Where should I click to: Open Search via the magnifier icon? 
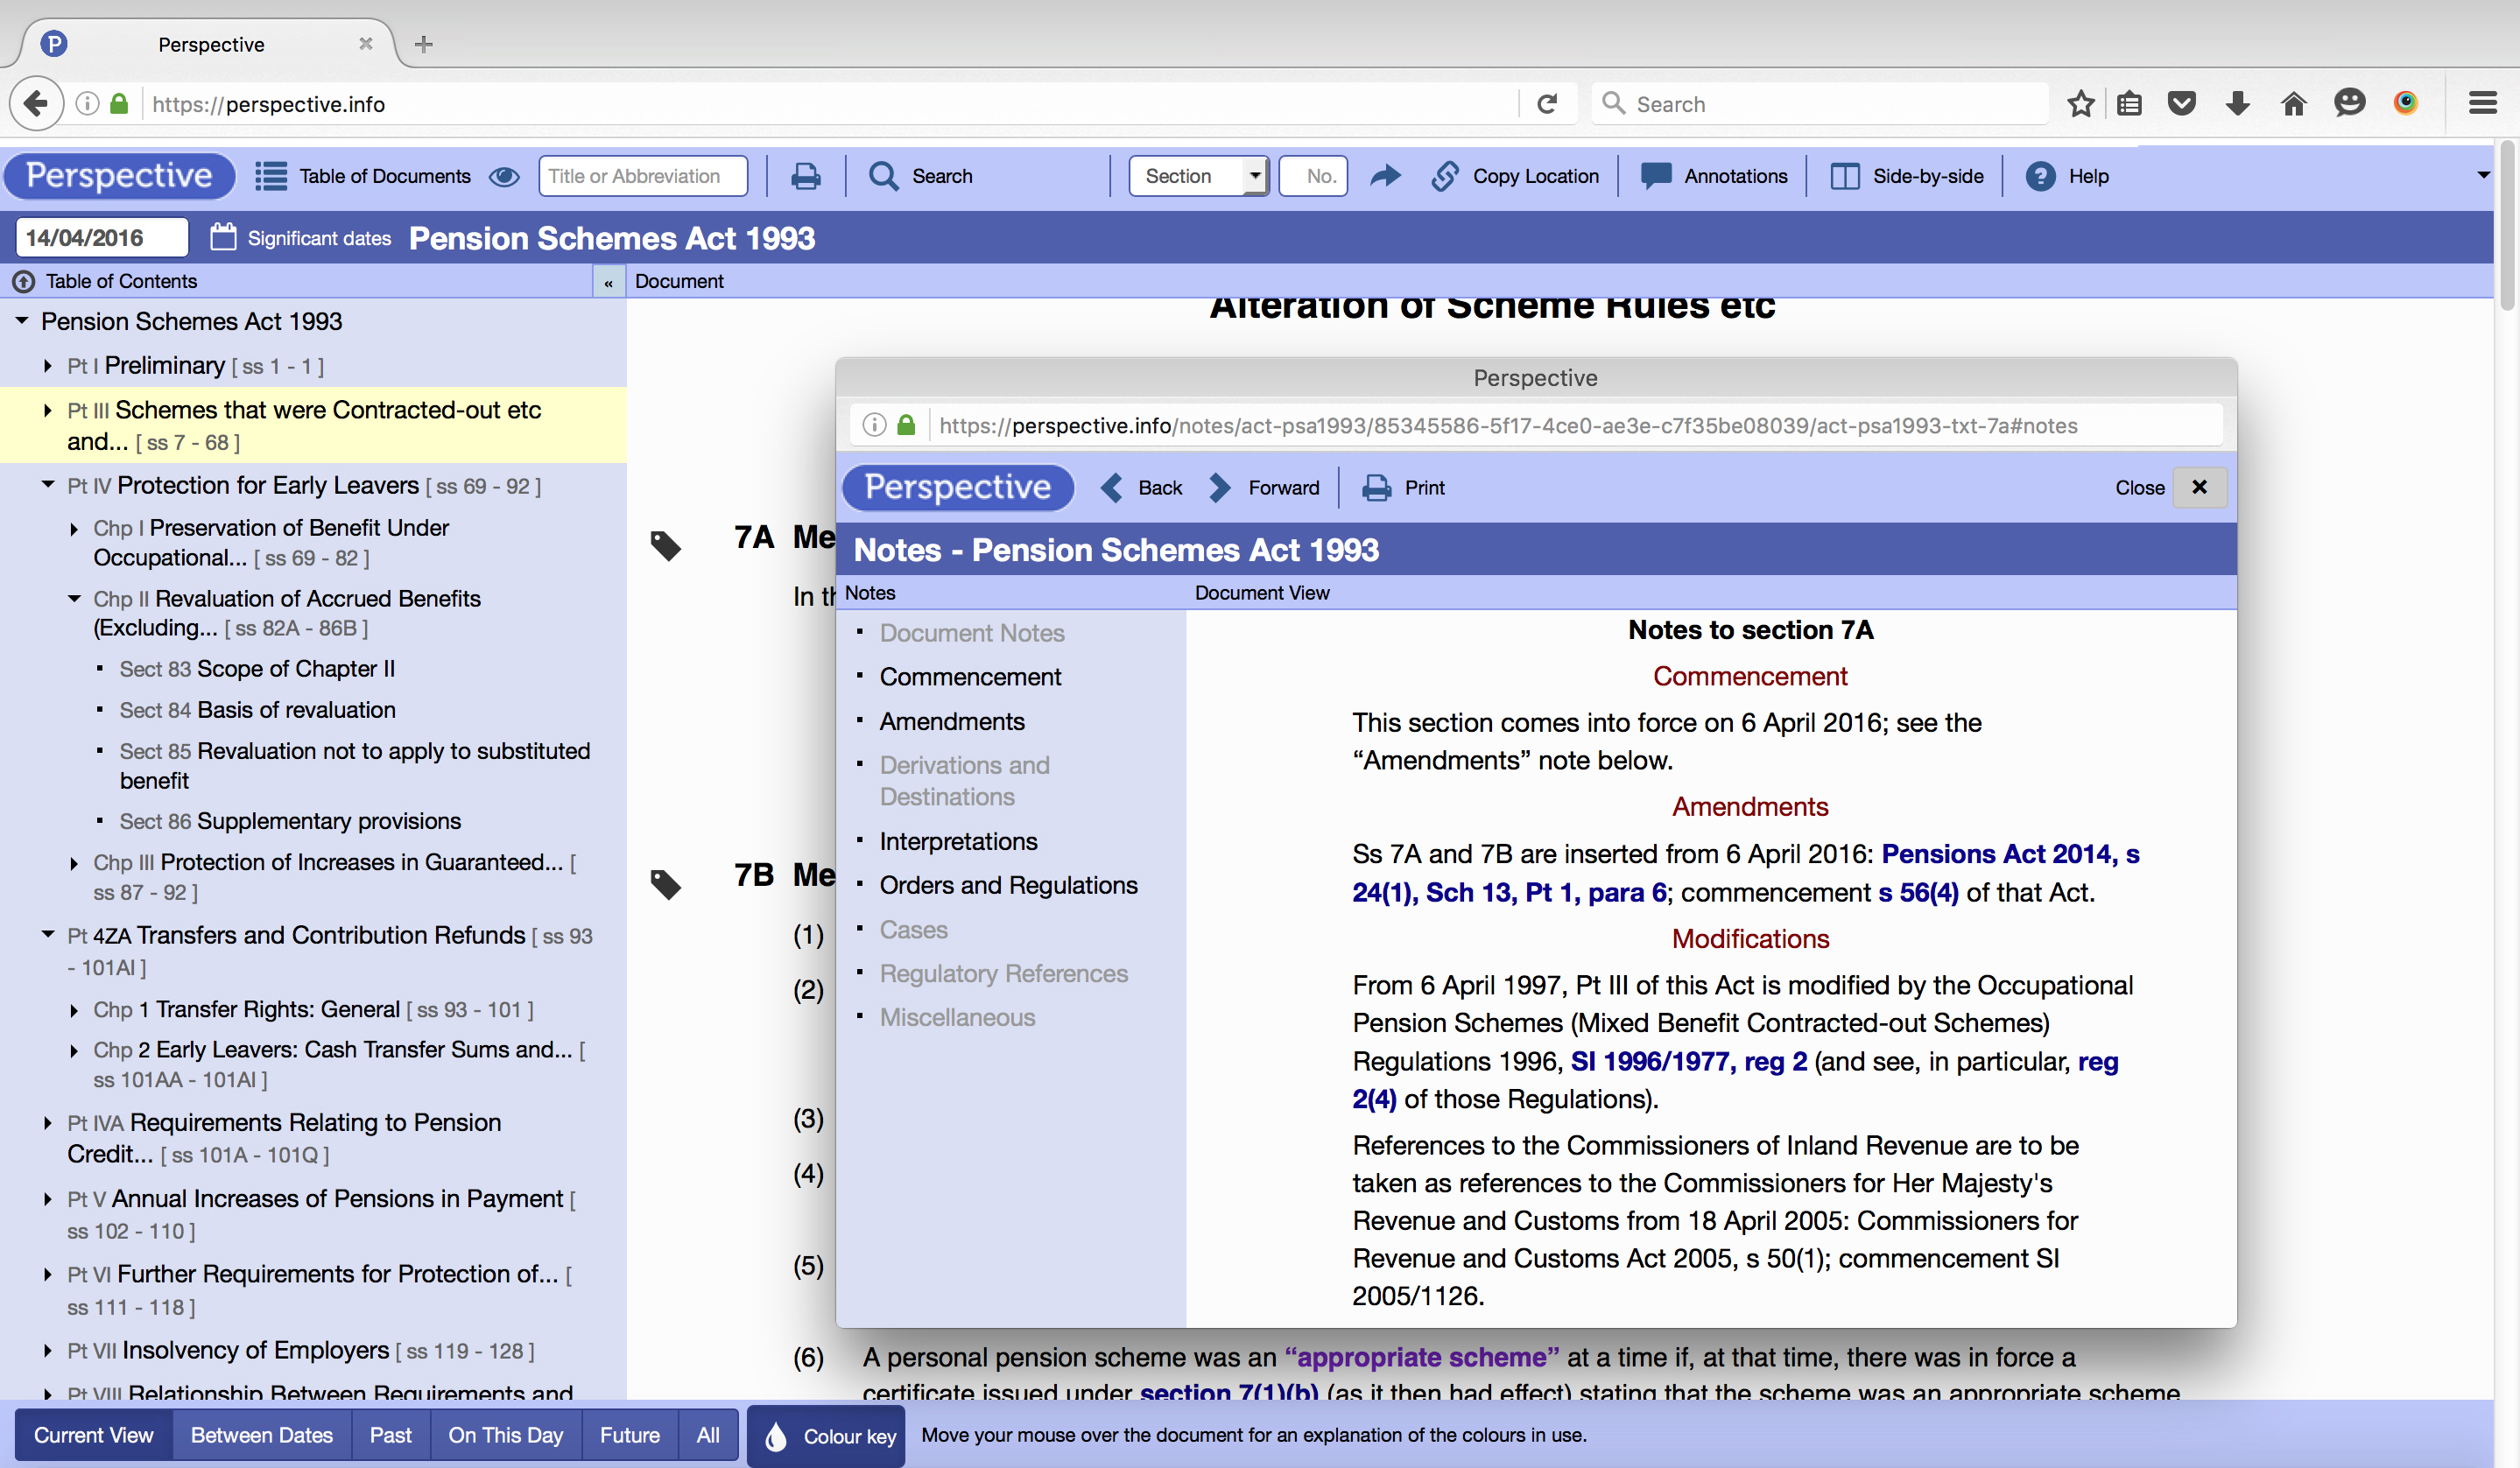(x=884, y=176)
